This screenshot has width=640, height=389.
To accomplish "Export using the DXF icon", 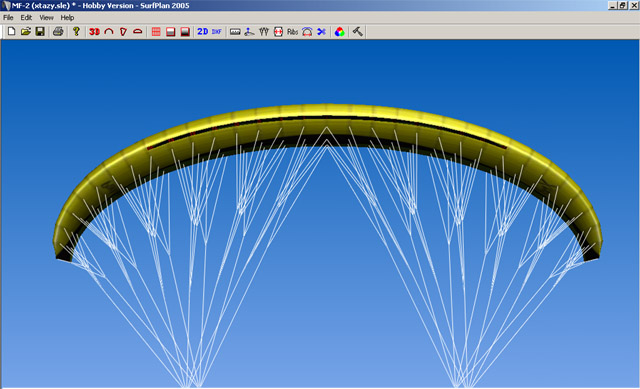I will pyautogui.click(x=217, y=31).
